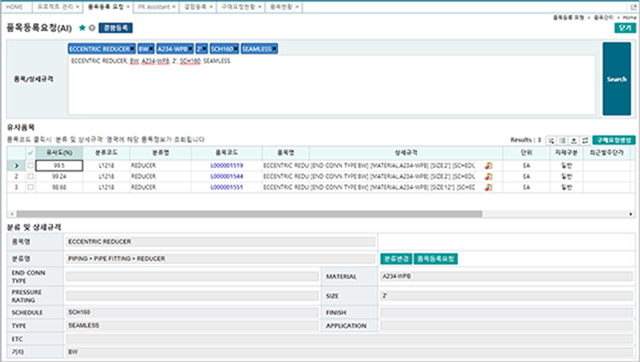This screenshot has height=362, width=640.
Task: Click the column list icon in grid toolbar
Action: [x=562, y=140]
